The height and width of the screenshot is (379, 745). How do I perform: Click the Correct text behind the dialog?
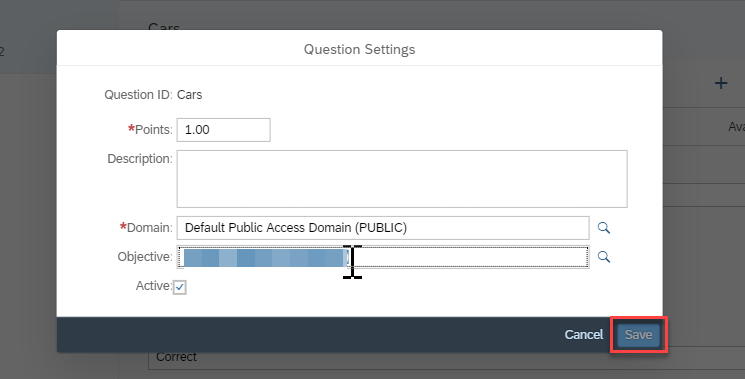(x=176, y=357)
